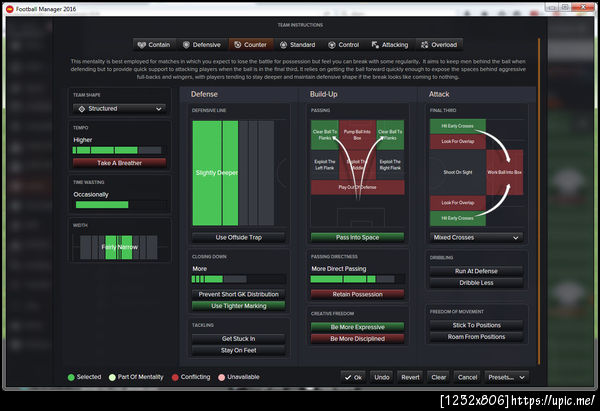Click the Undo button

(382, 377)
